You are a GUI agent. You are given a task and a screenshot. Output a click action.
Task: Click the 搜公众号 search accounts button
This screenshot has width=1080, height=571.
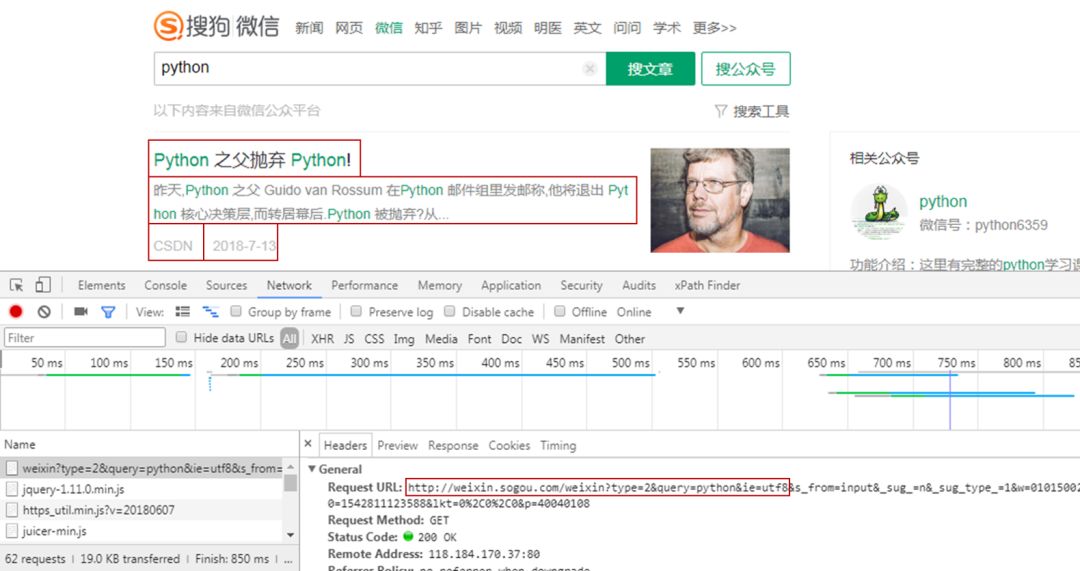pos(745,69)
